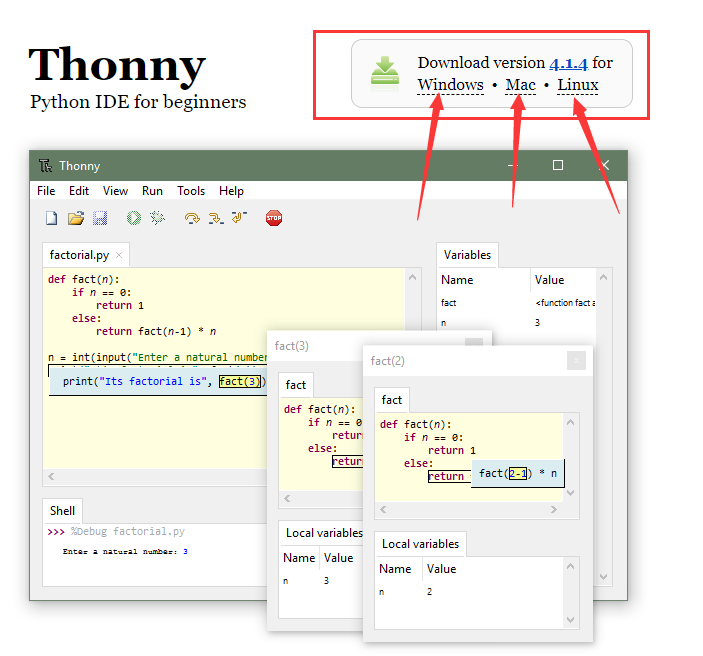Viewport: 703px width, 656px height.
Task: Close the fact(2) frame window
Action: (x=576, y=361)
